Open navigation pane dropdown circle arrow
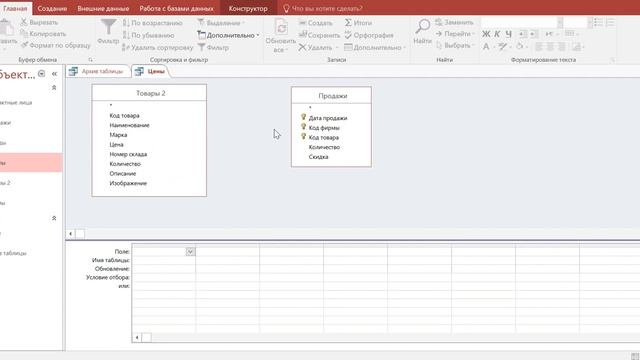640x360 pixels. [42, 73]
